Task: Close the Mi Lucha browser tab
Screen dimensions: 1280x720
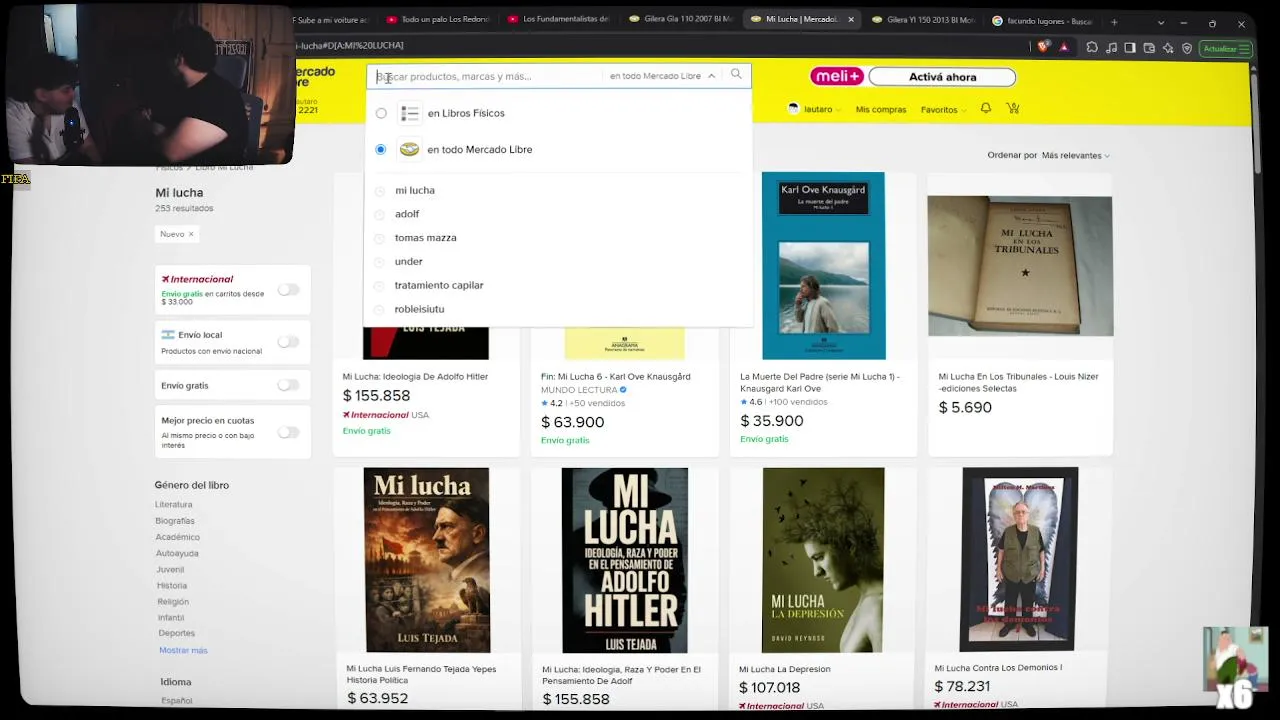Action: [x=851, y=20]
